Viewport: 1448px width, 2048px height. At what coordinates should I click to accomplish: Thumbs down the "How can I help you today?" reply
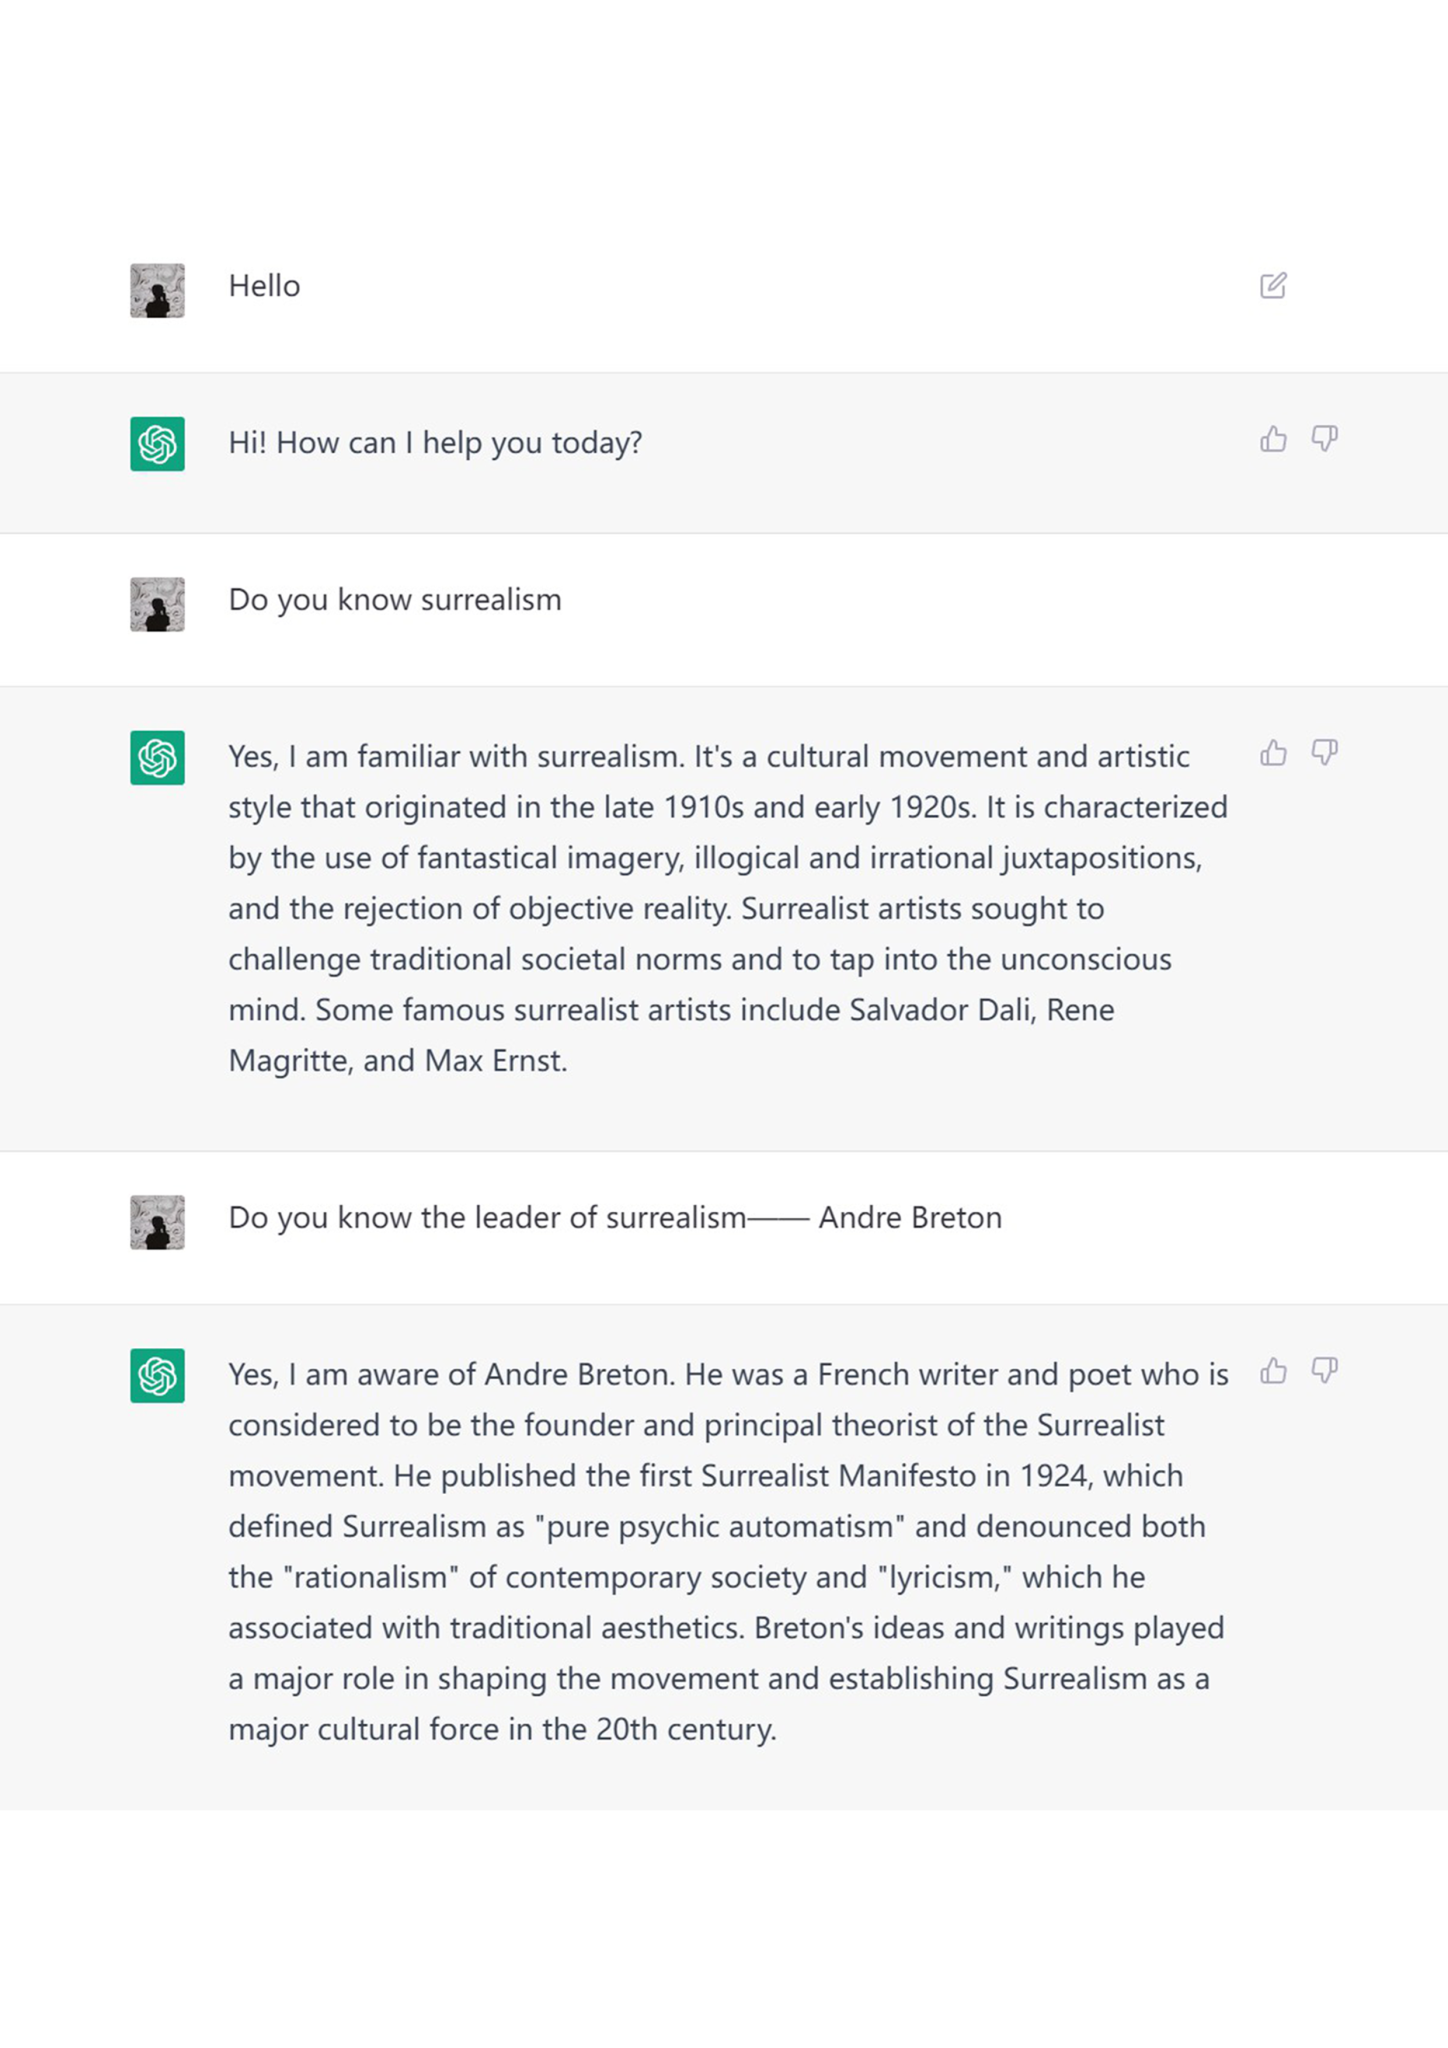[1325, 439]
